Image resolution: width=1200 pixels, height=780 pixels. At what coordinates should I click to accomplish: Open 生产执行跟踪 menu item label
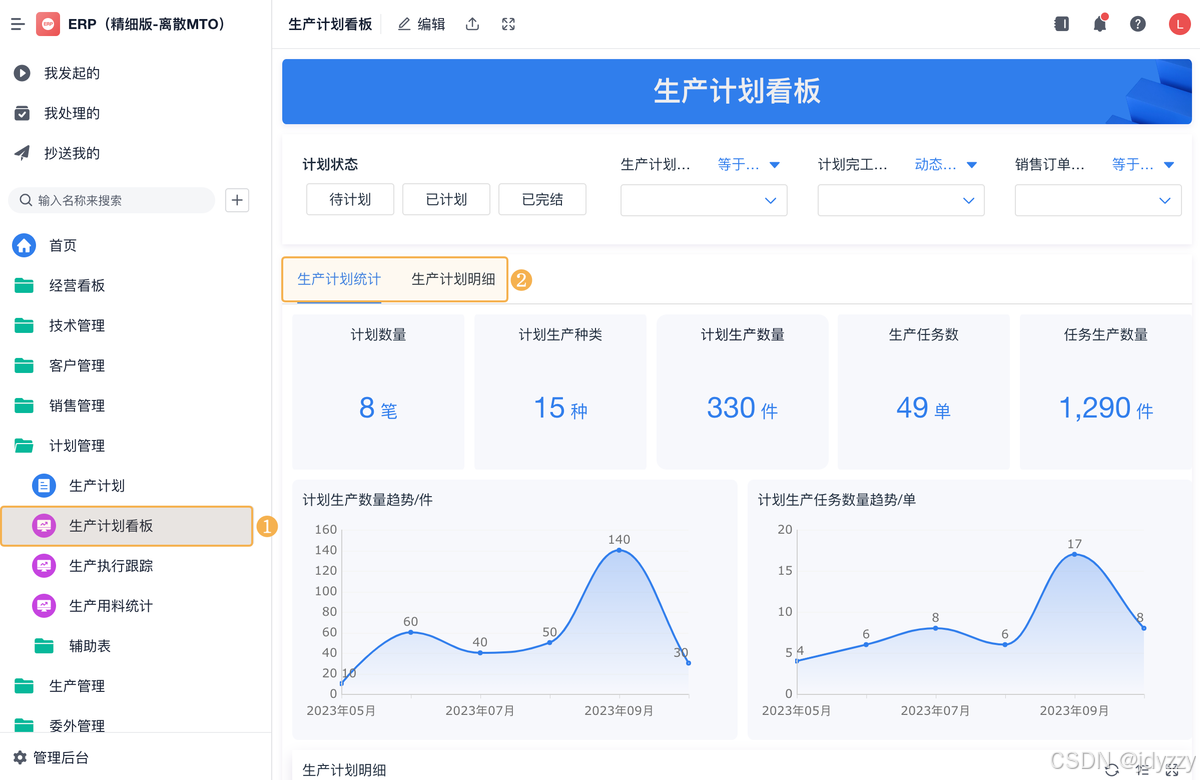111,566
